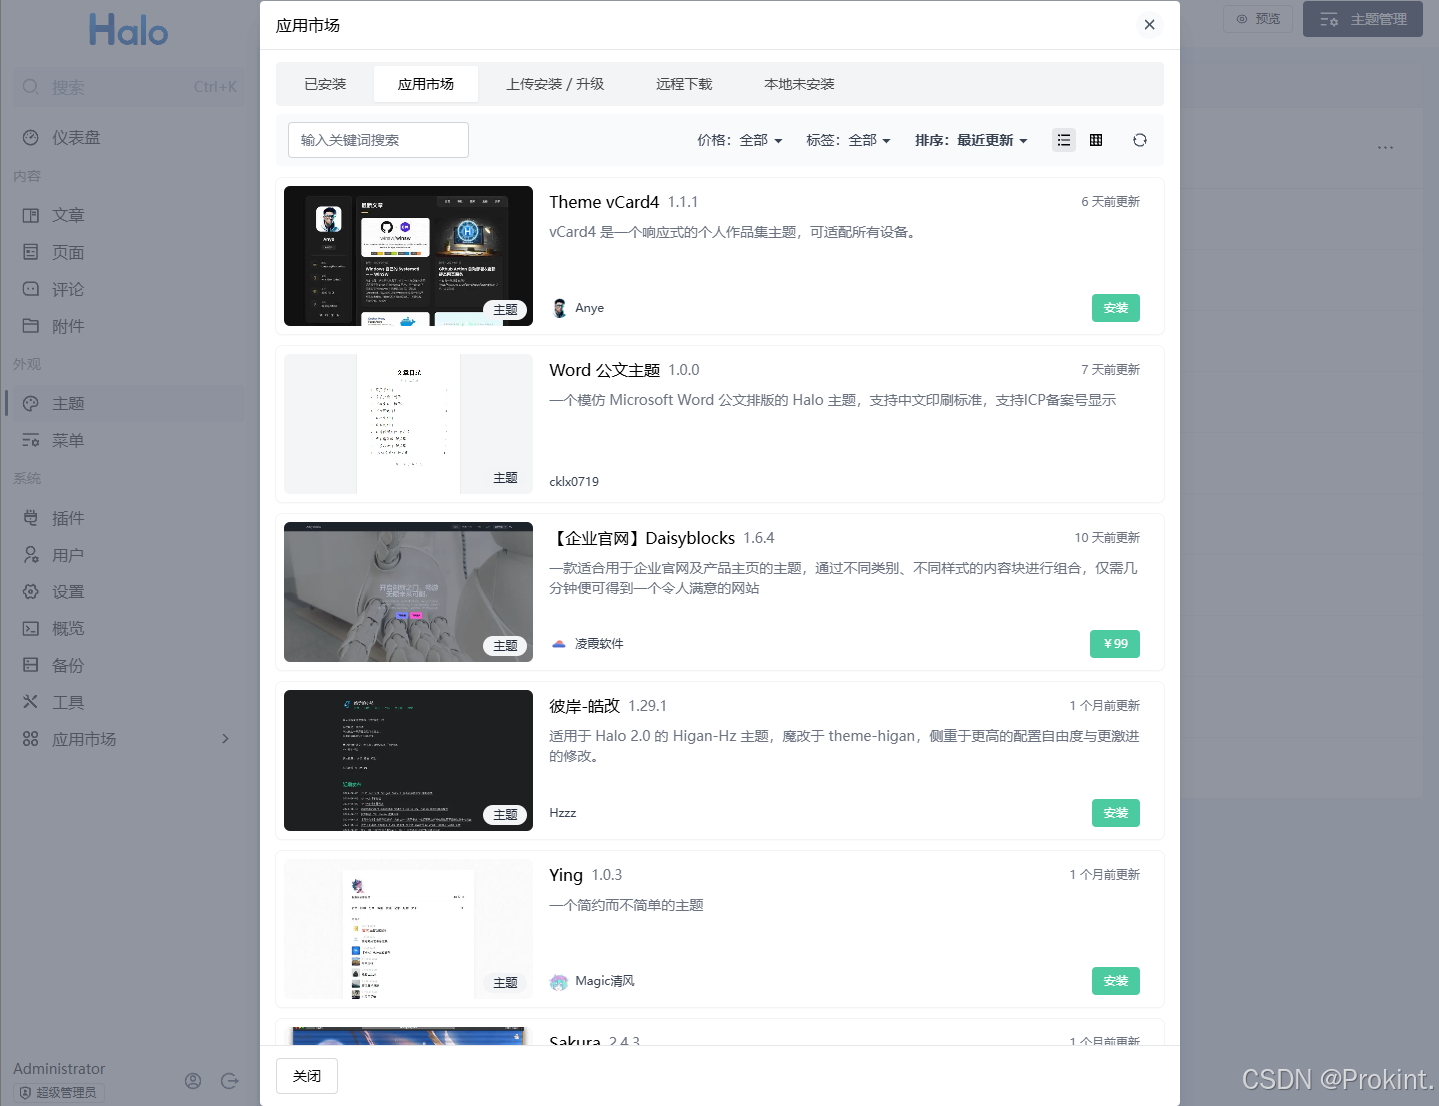Open the 应用市场 apps grid icon in sidebar
This screenshot has width=1439, height=1106.
[x=31, y=739]
